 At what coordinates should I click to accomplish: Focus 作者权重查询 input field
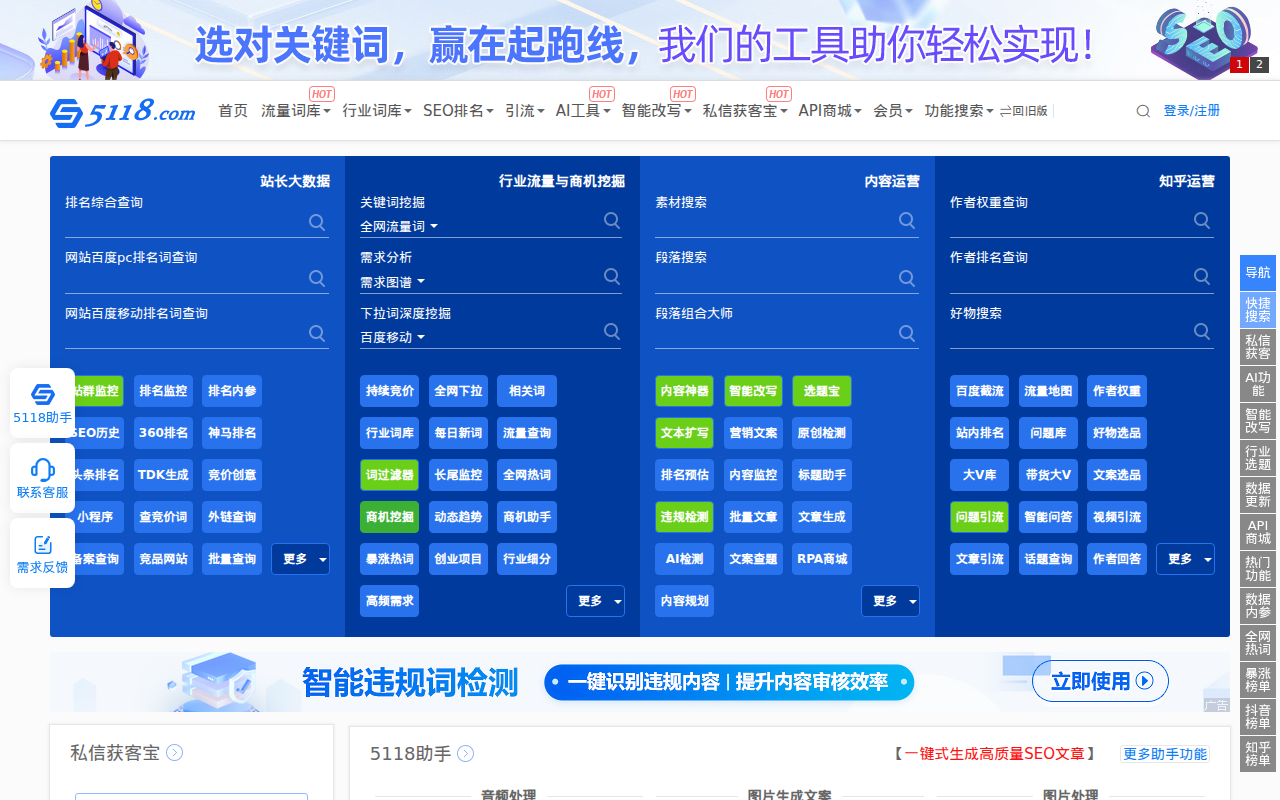point(1070,222)
